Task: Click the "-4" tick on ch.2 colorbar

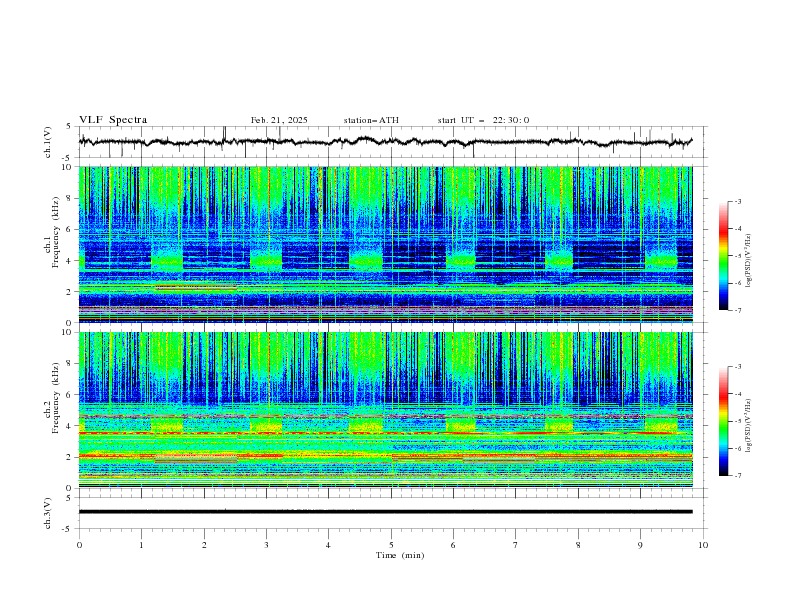Action: tap(737, 394)
